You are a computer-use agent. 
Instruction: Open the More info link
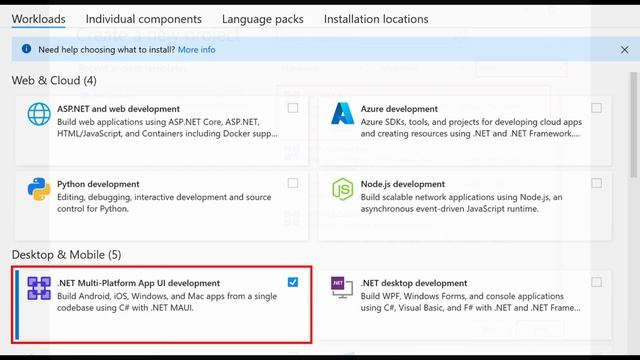point(196,50)
